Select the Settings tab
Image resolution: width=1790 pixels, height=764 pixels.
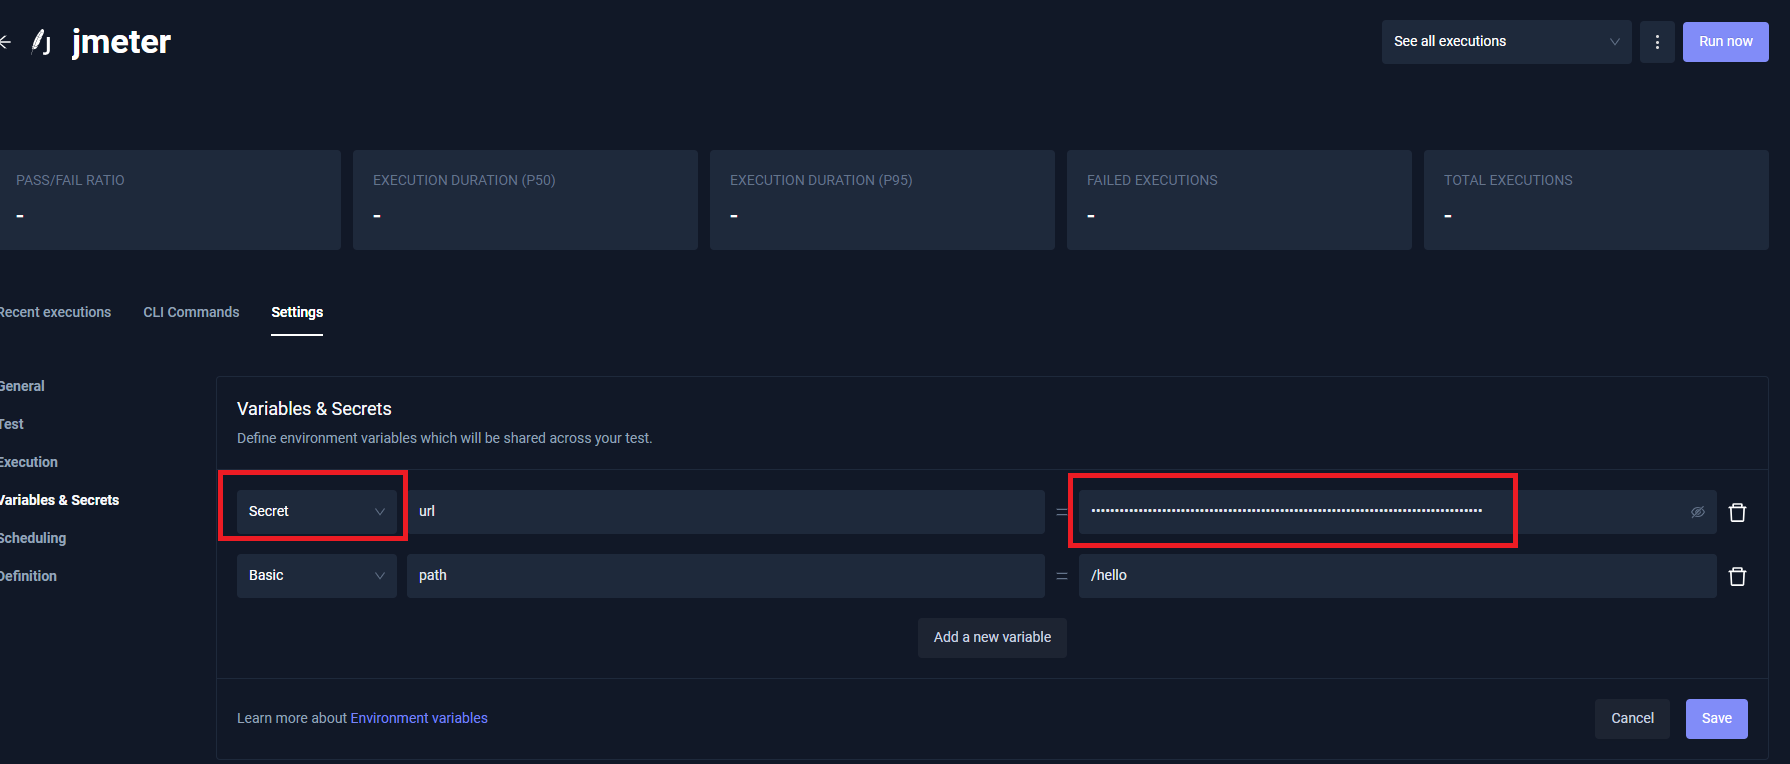(x=297, y=312)
